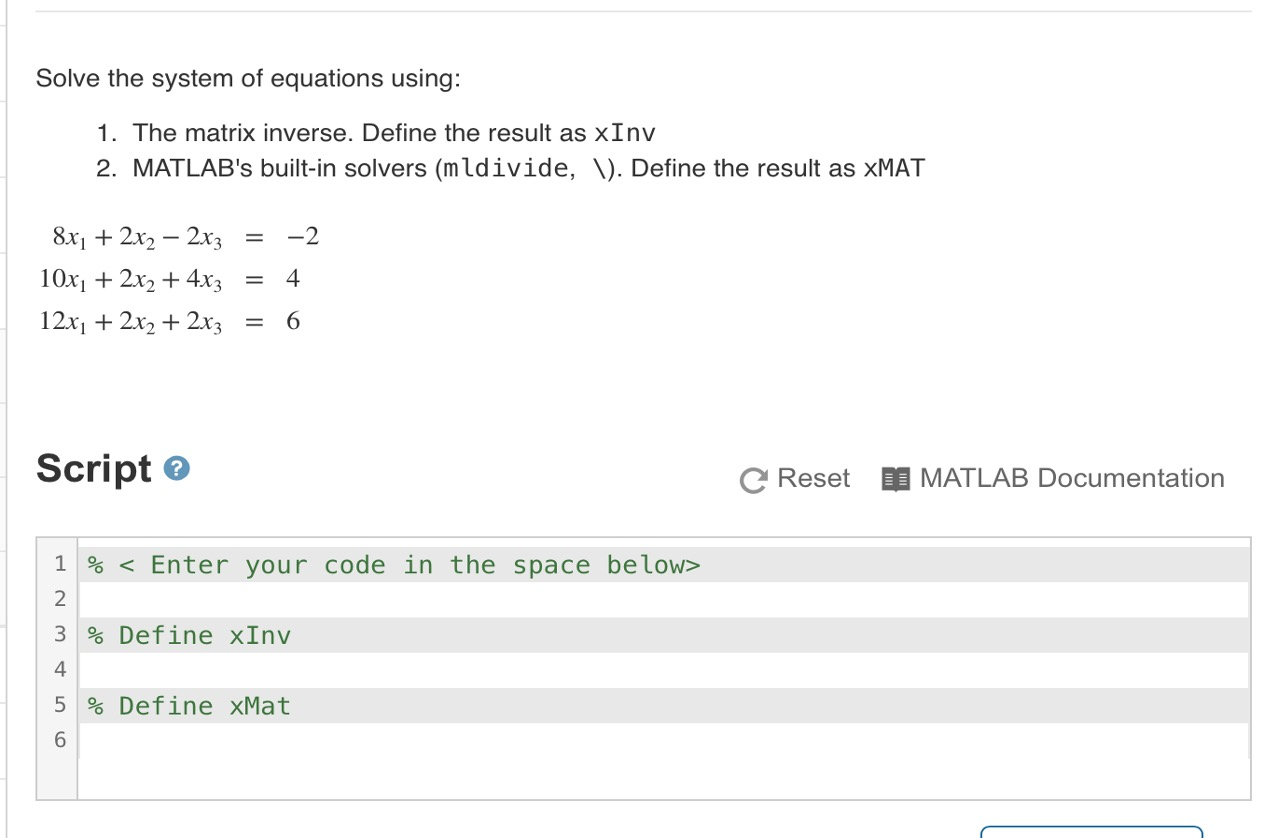Click the blue question mark help icon

point(176,466)
